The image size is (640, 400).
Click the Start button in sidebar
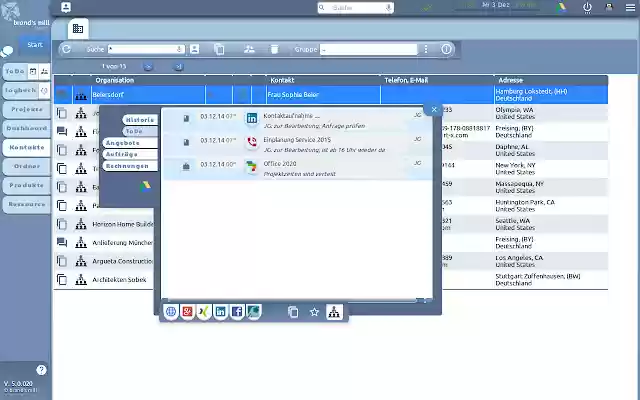click(x=35, y=45)
